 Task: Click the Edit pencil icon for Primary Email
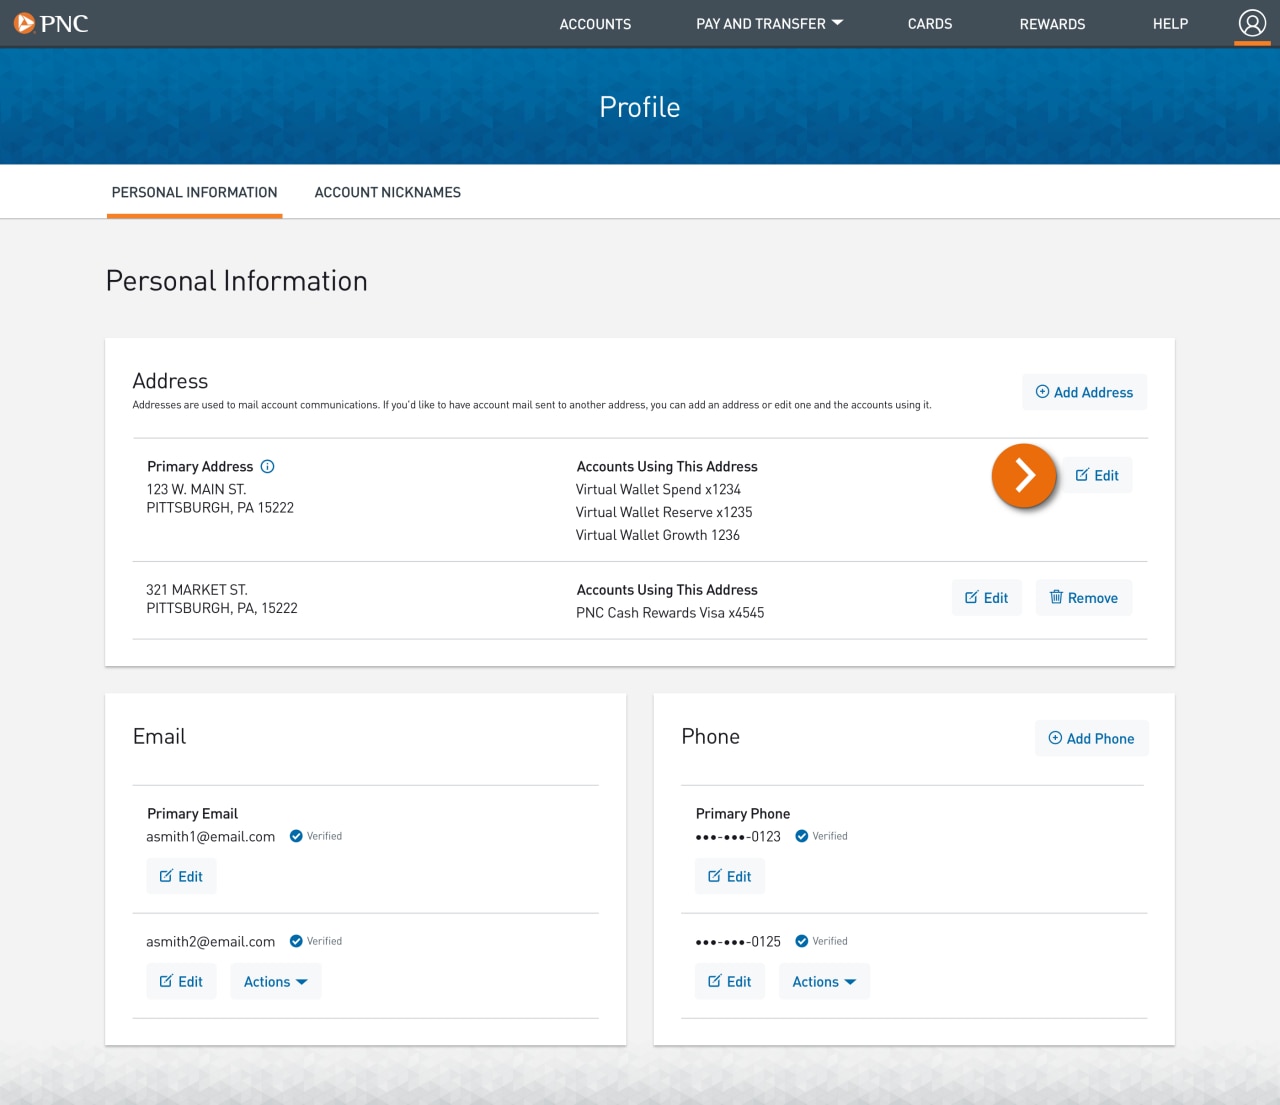pyautogui.click(x=166, y=875)
